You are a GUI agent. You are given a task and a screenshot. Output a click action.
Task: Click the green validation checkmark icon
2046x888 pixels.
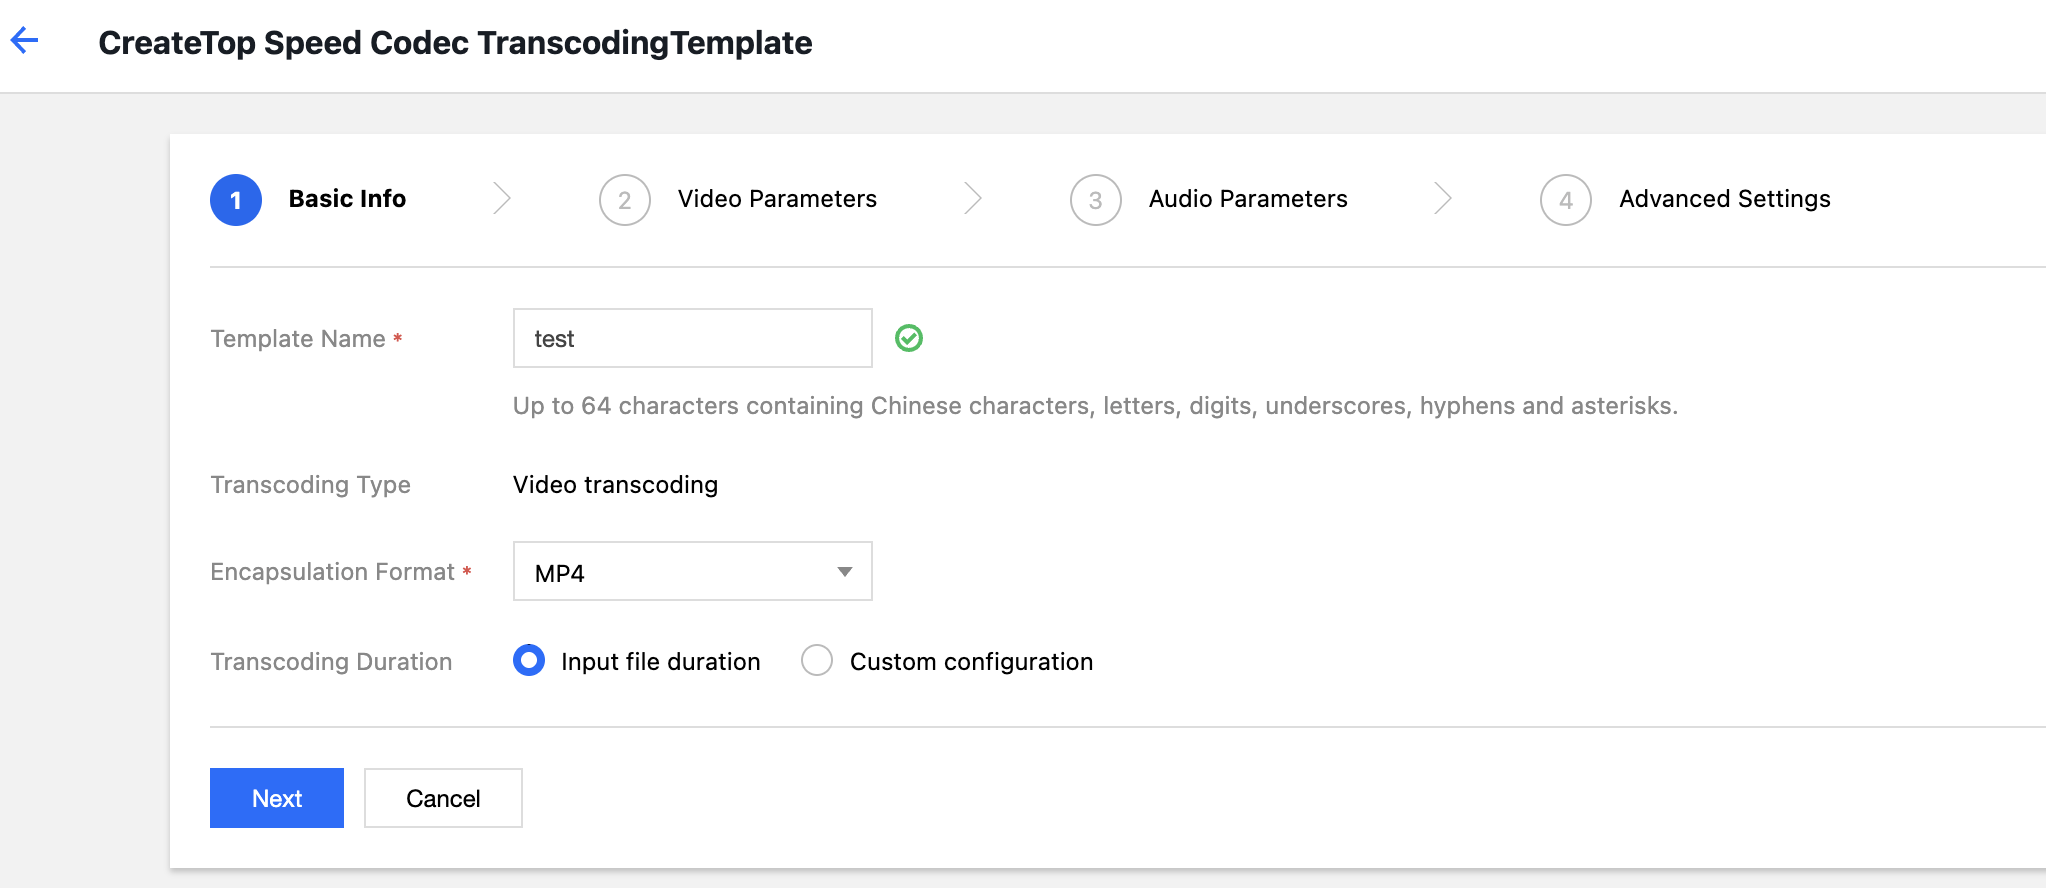(x=909, y=339)
